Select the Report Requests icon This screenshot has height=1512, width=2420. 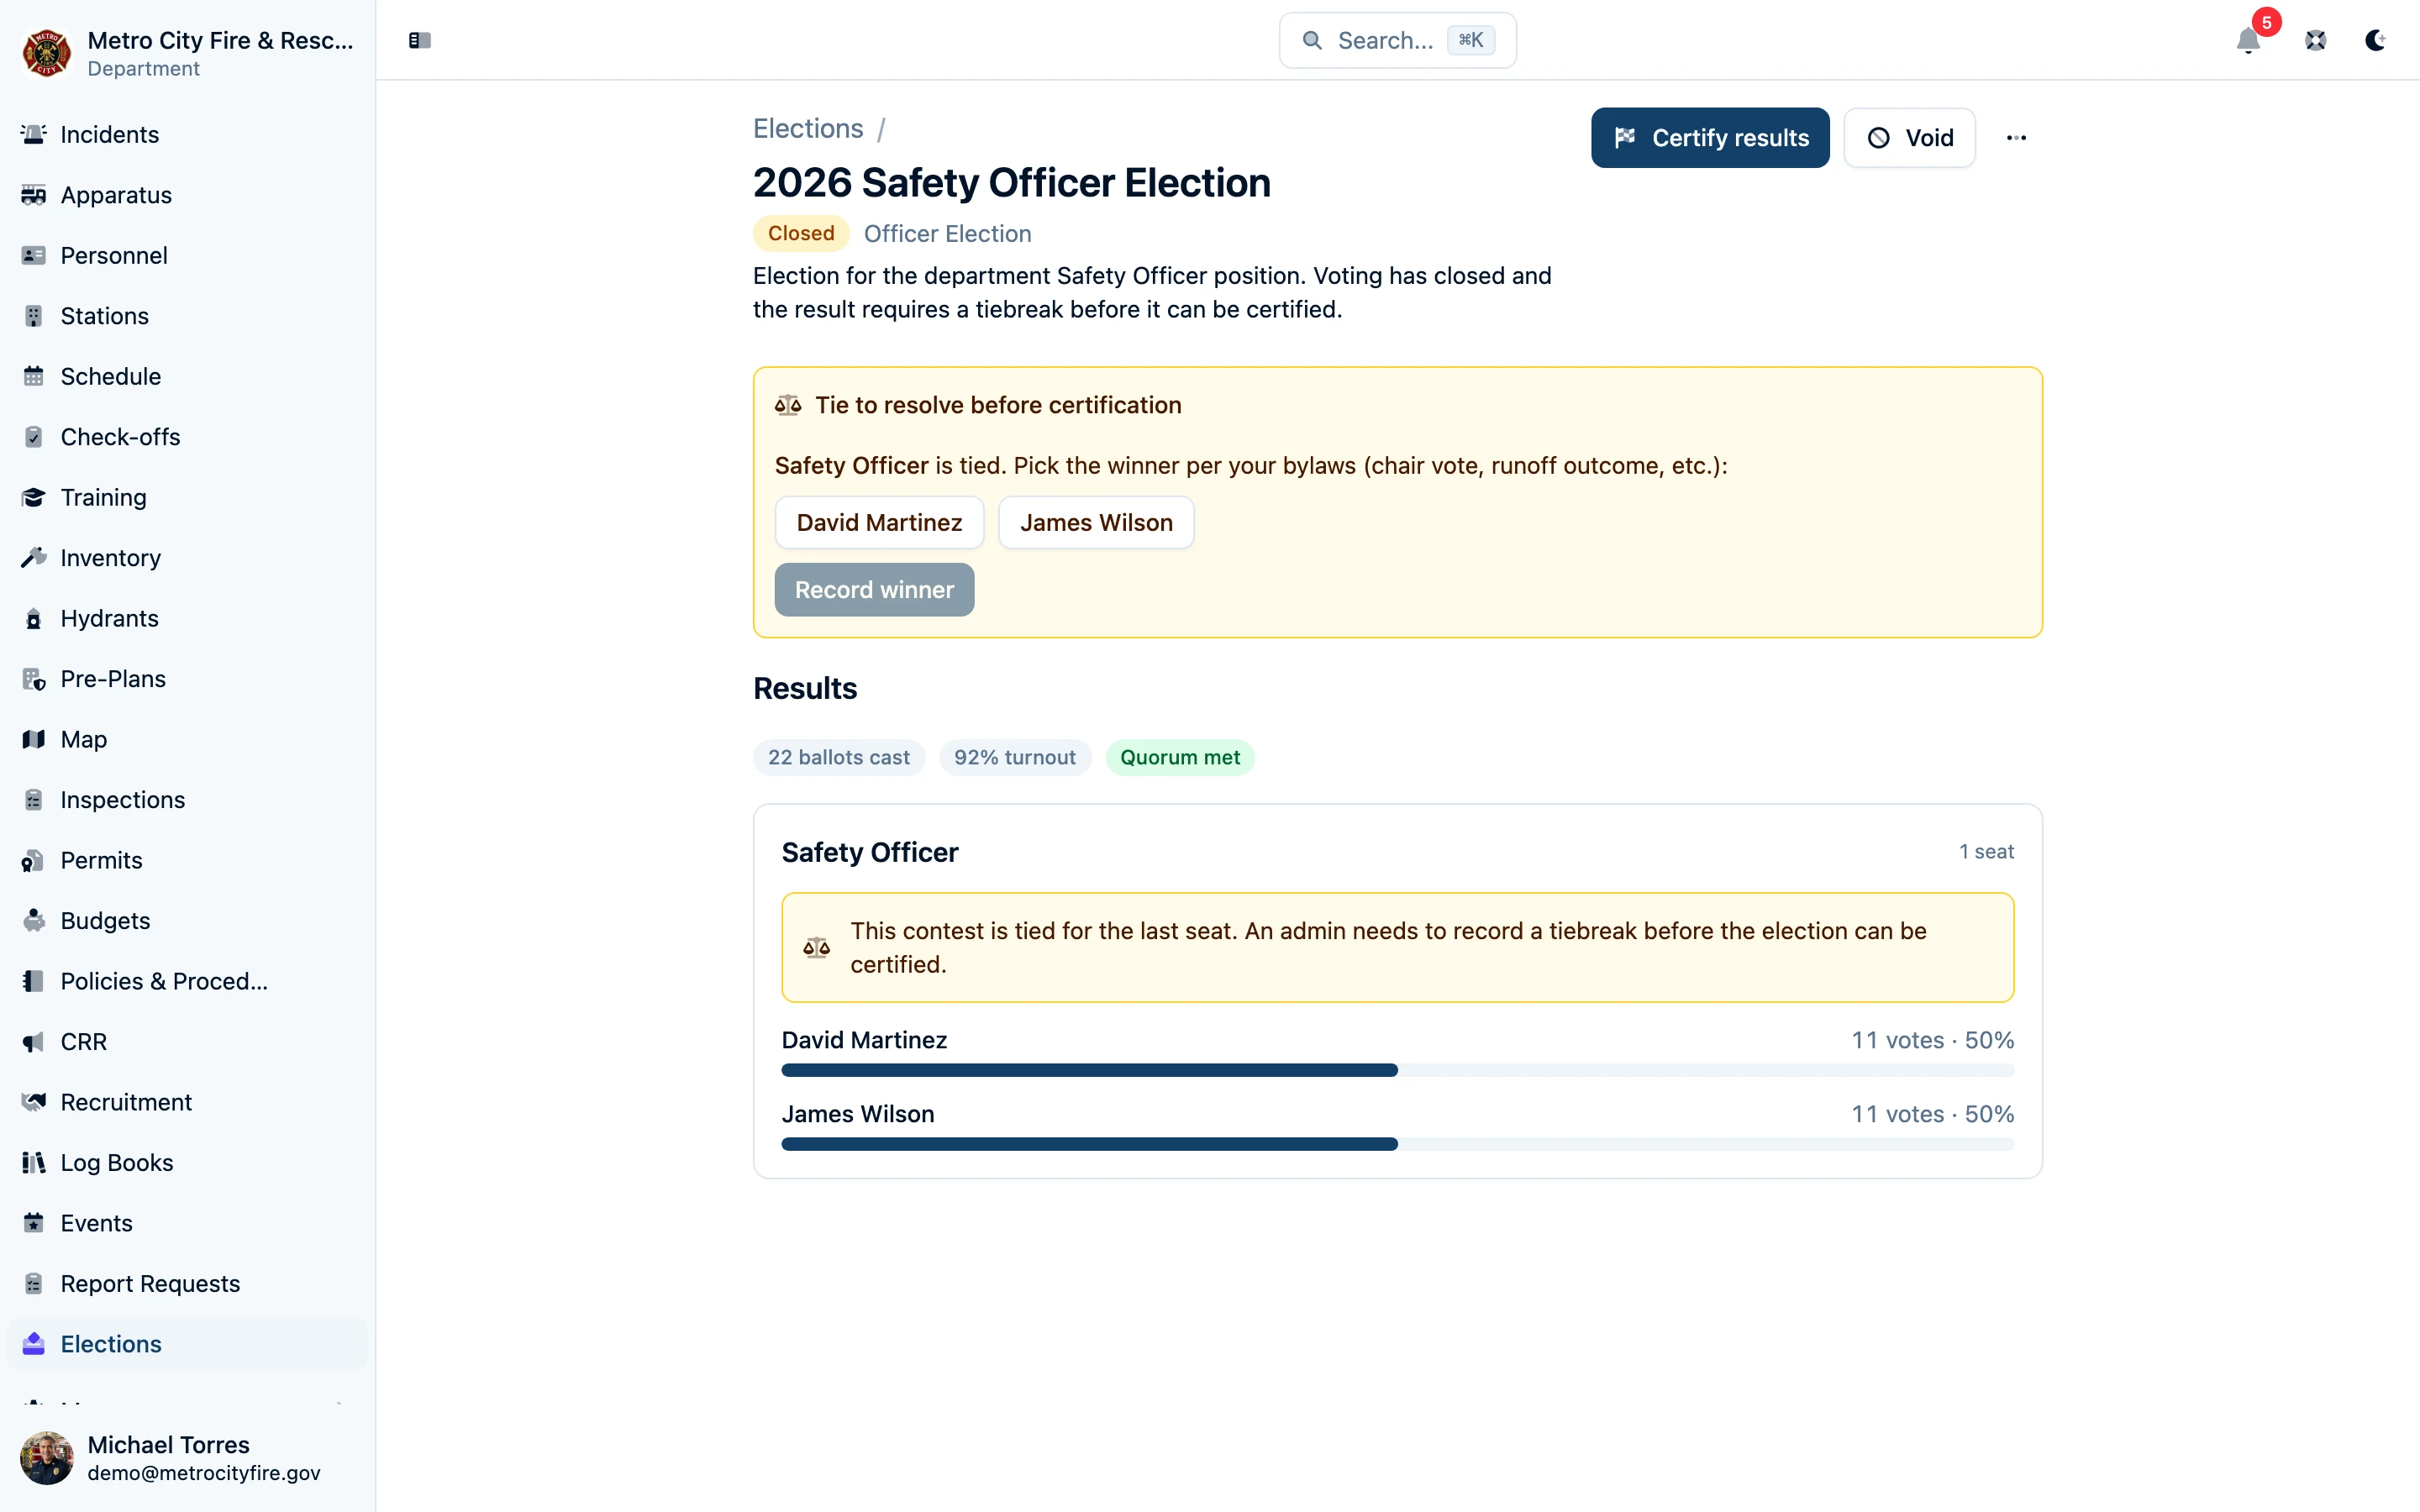point(34,1284)
